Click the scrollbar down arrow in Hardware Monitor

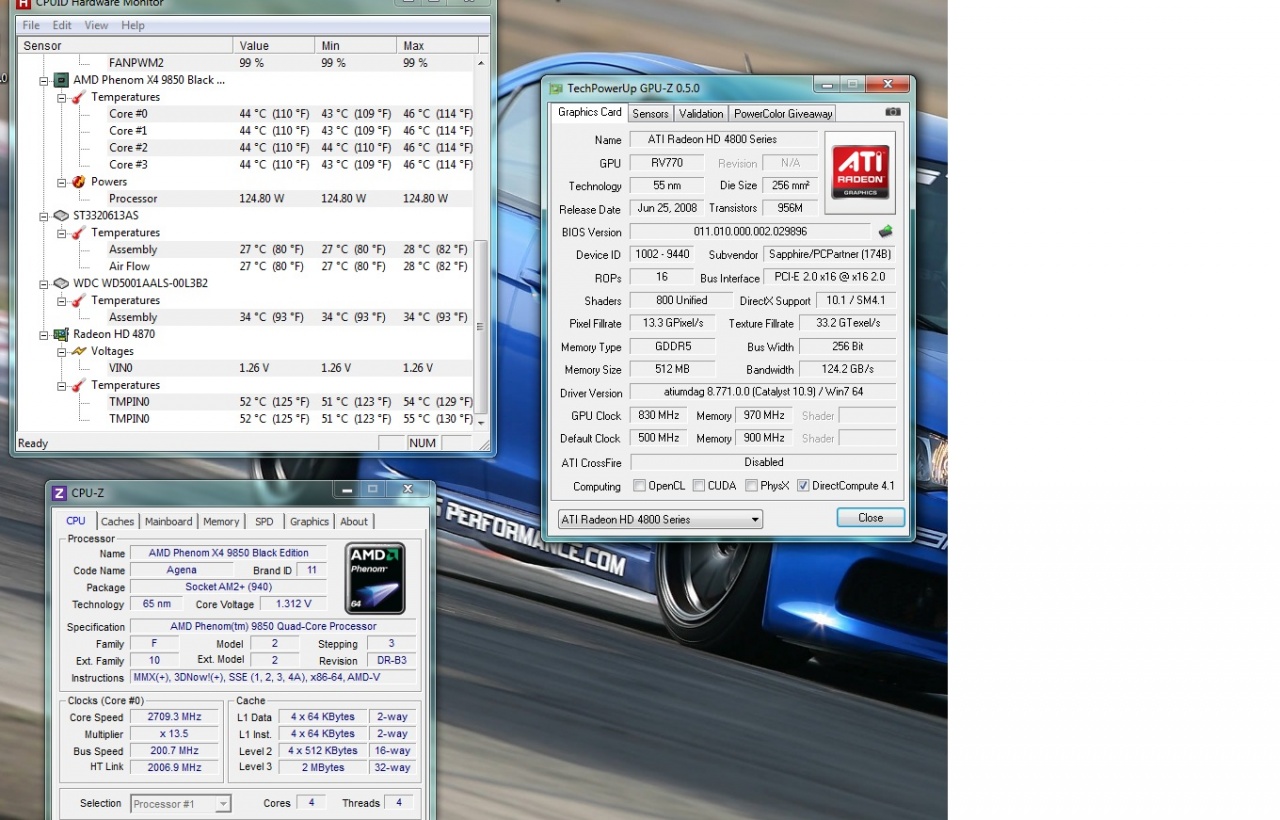(x=481, y=422)
